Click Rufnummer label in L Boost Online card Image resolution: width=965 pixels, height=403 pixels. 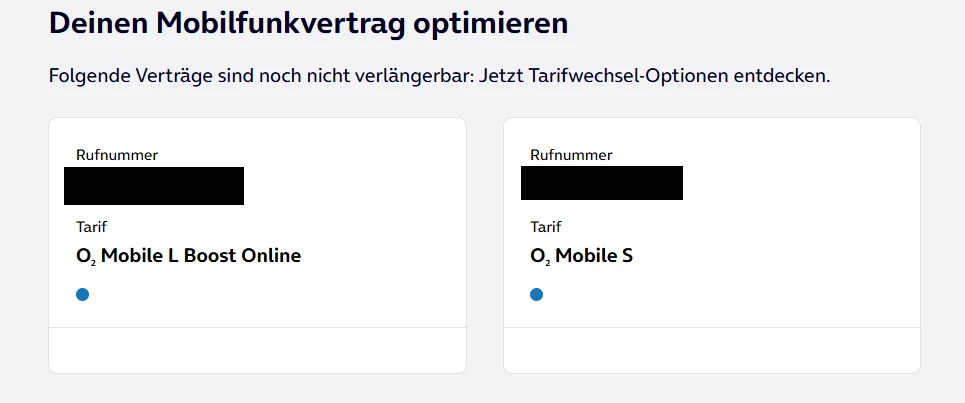[x=117, y=155]
